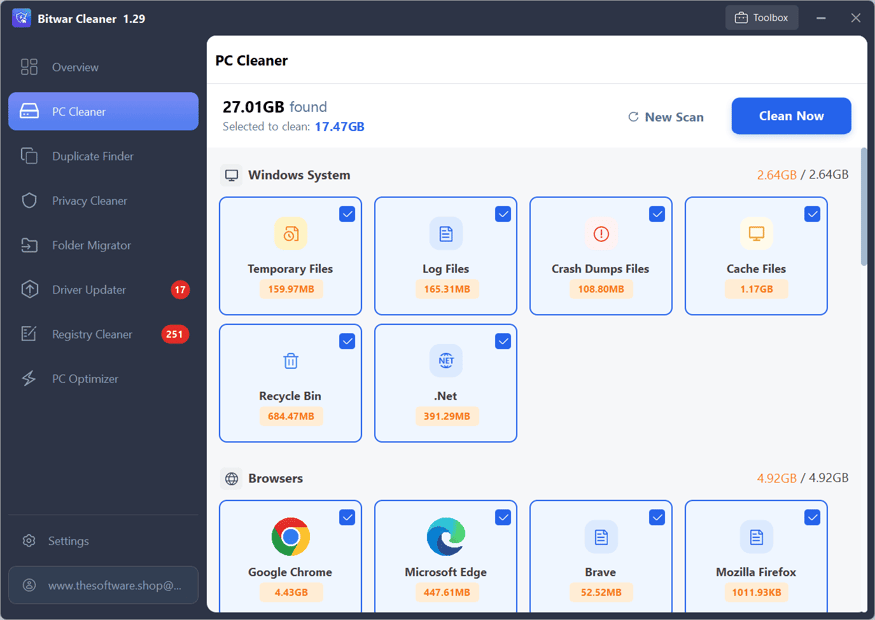
Task: Uncheck the Cache Files checkbox
Action: [812, 214]
